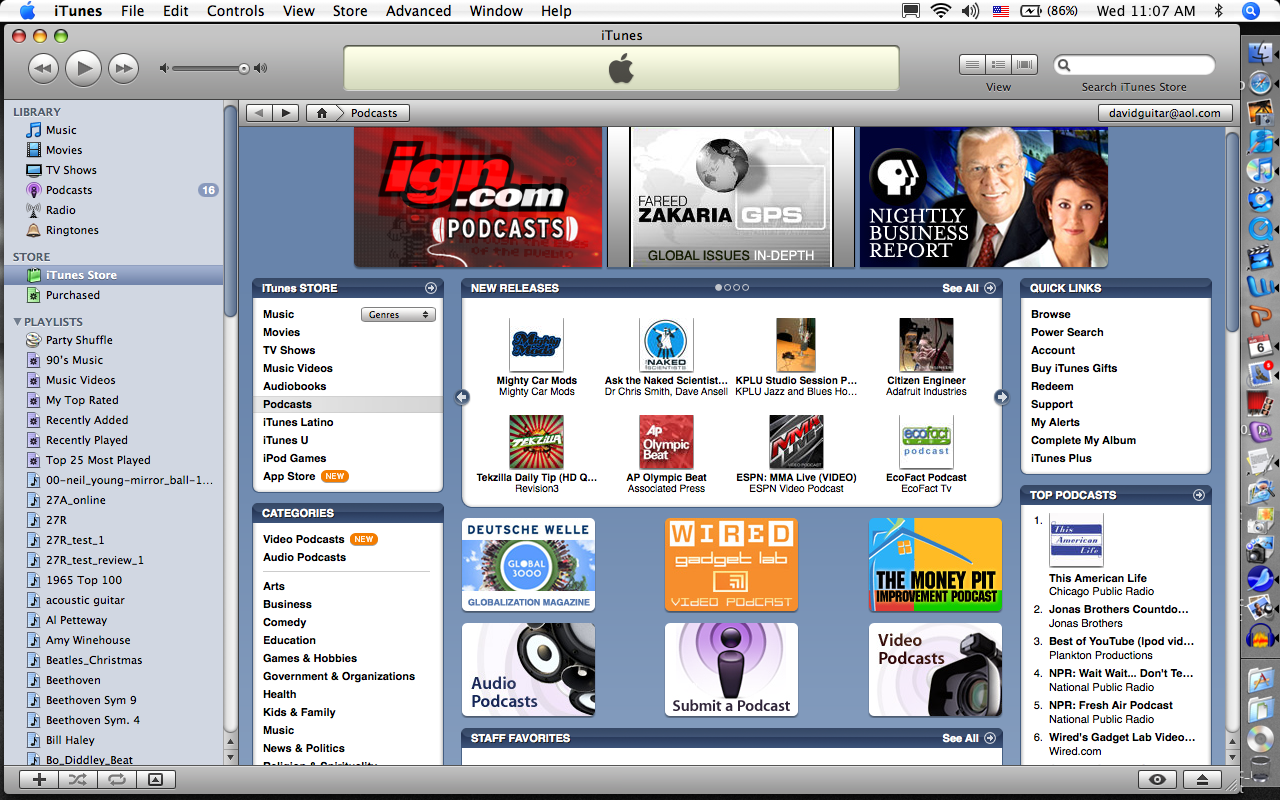Show previous page of New Releases
This screenshot has height=800, width=1280.
[x=462, y=397]
